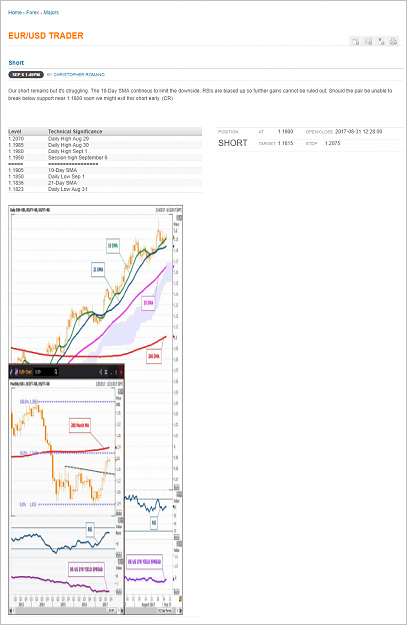Select the 'Session high September 6' row

click(105, 158)
